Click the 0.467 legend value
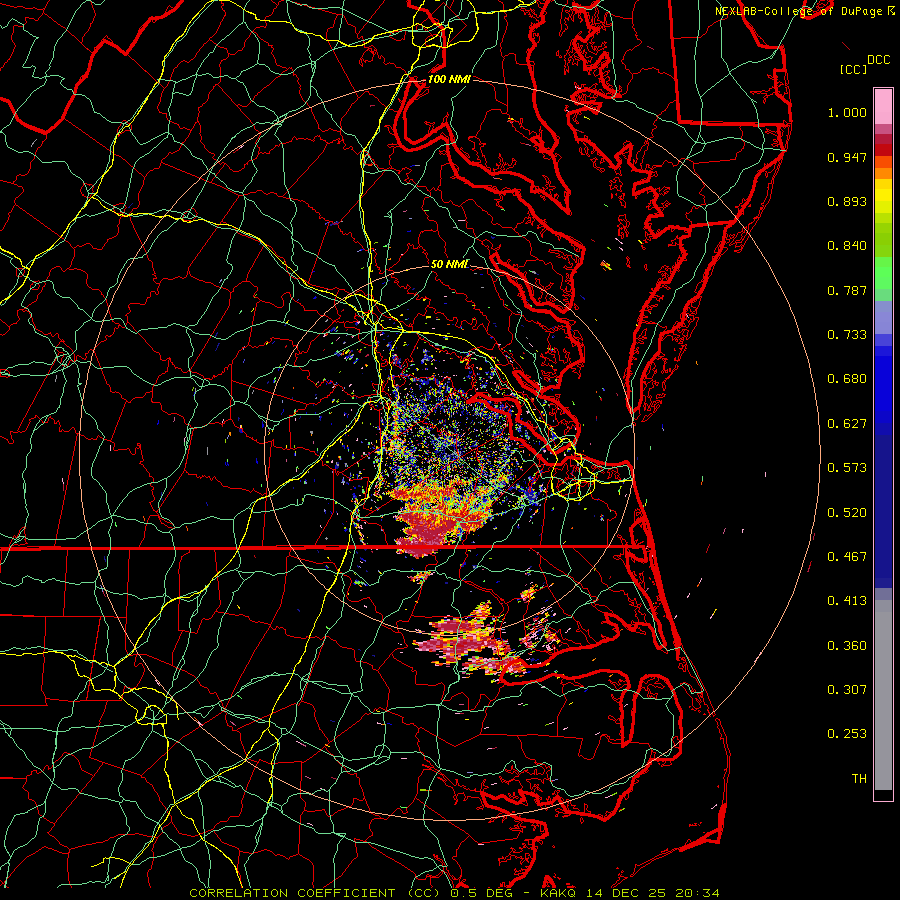 tap(847, 557)
